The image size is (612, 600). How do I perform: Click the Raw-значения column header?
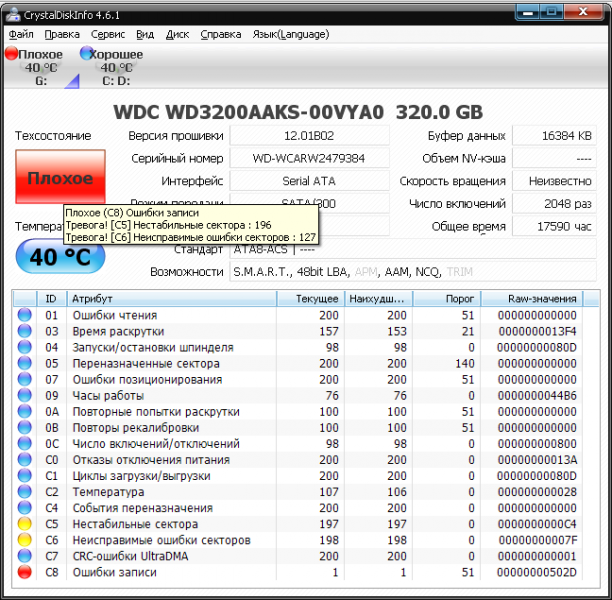click(532, 299)
